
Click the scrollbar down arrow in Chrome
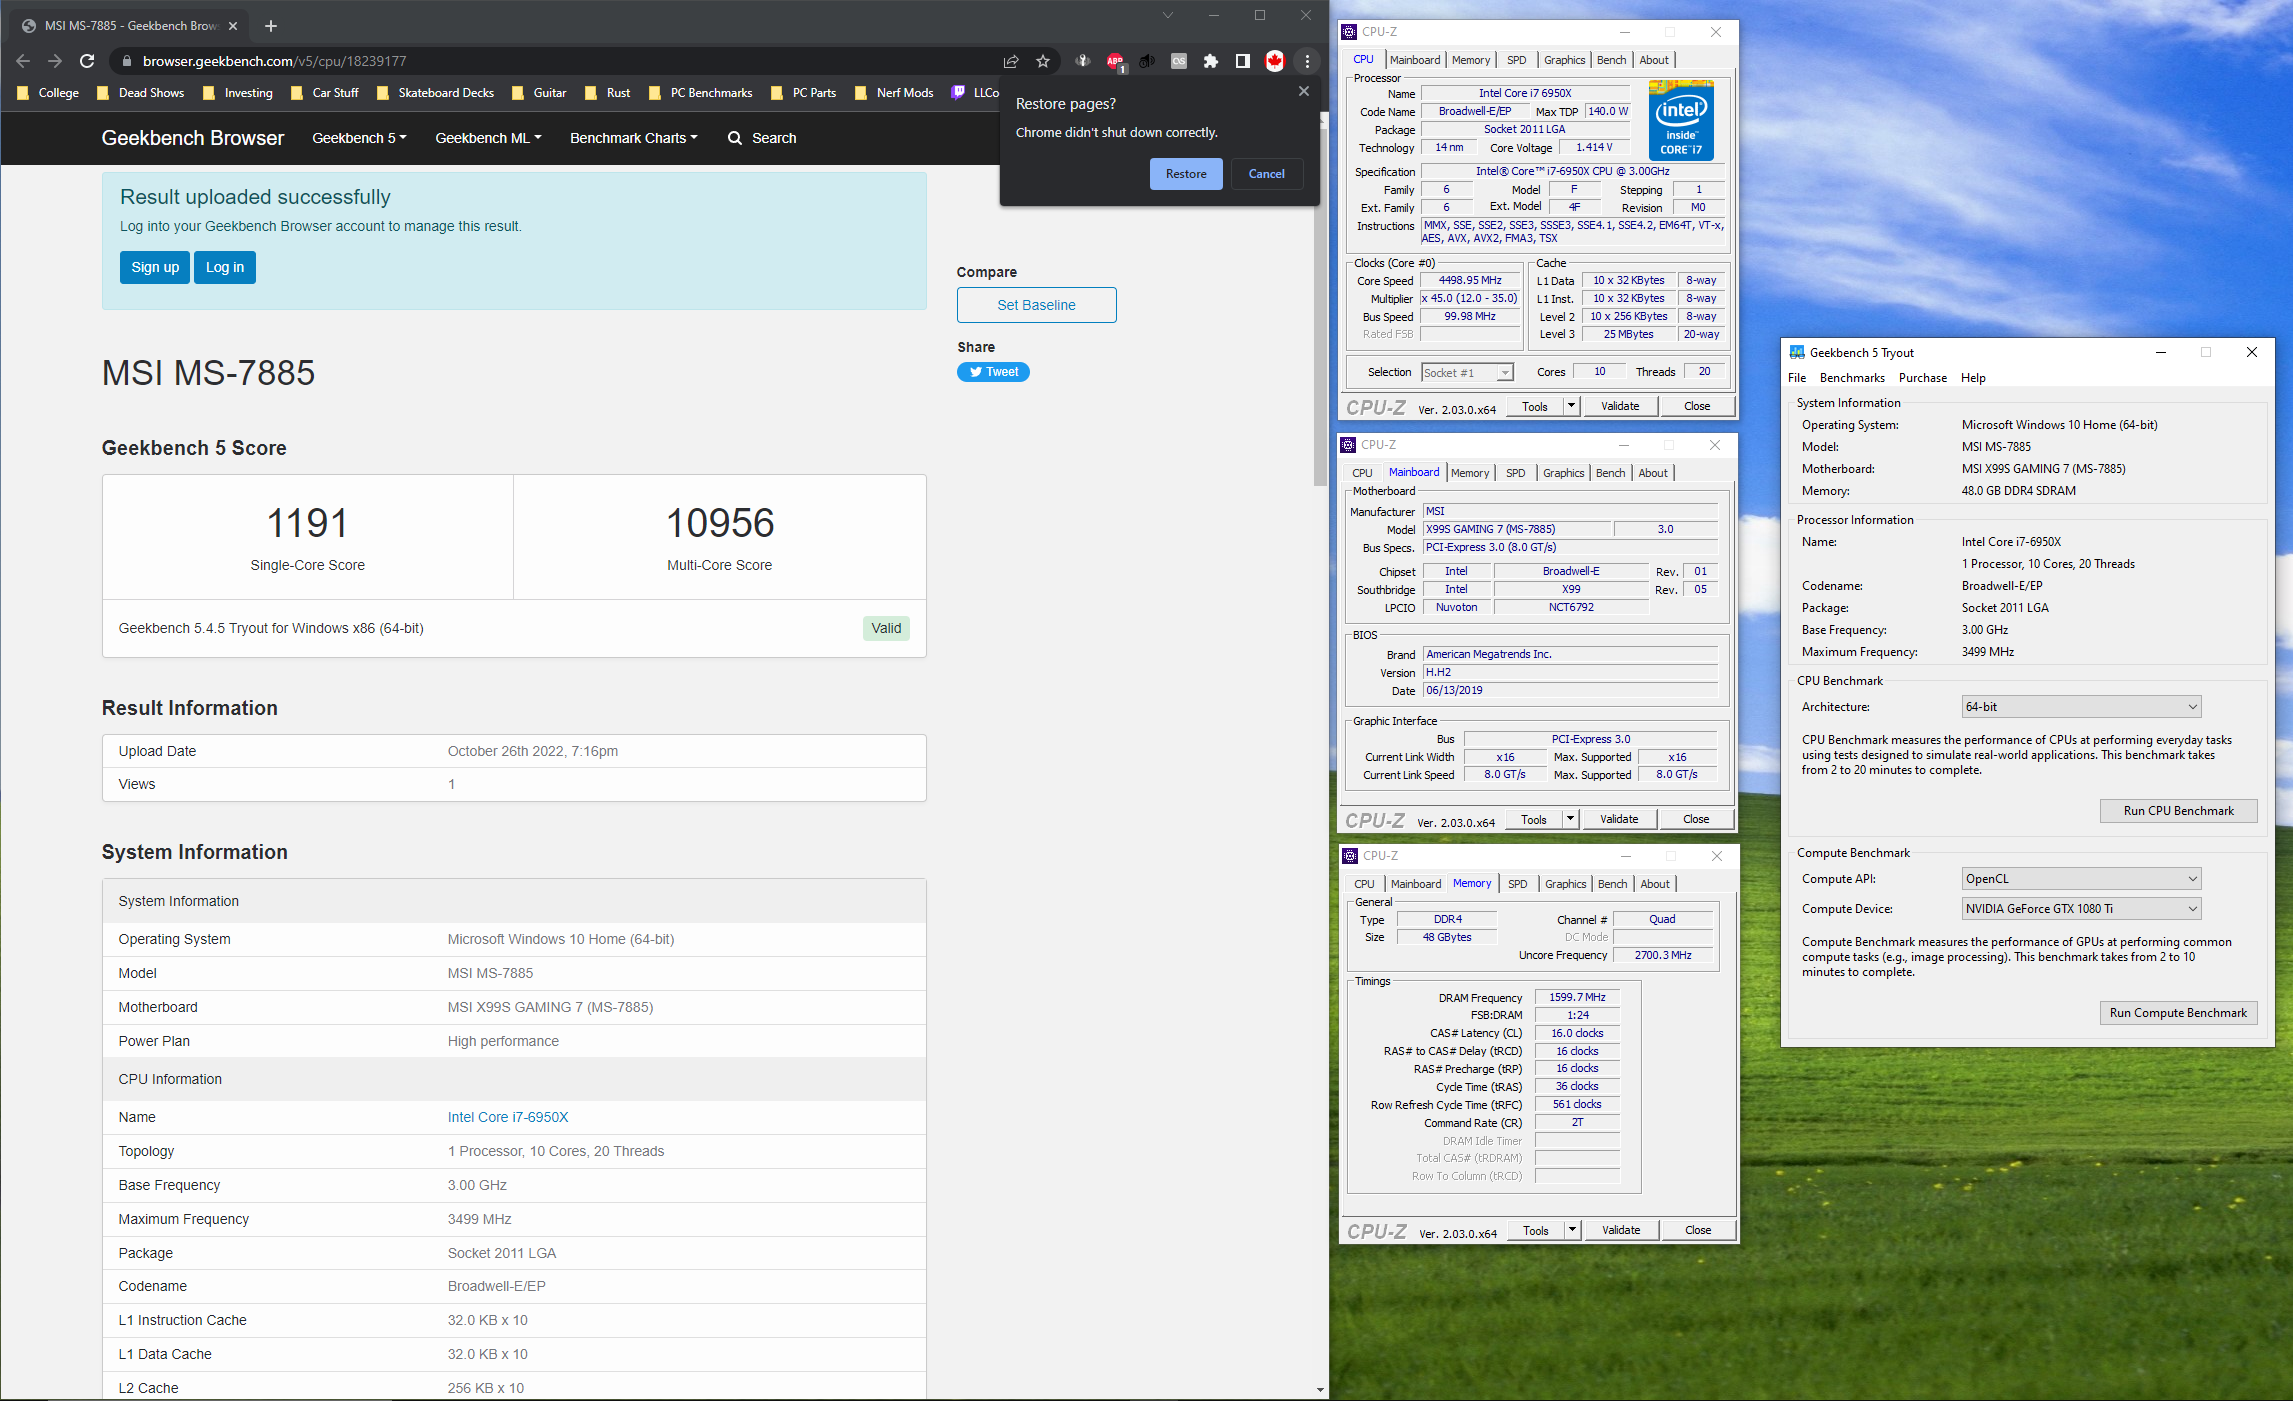point(1320,1389)
